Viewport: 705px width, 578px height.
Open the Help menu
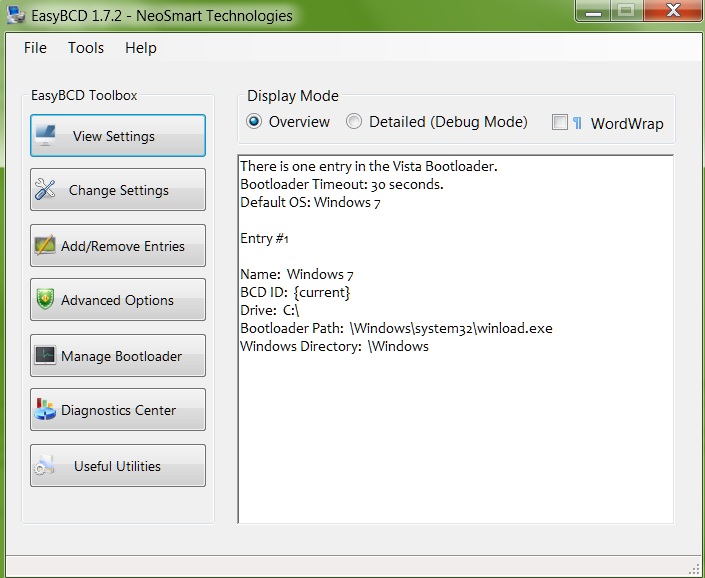point(141,48)
